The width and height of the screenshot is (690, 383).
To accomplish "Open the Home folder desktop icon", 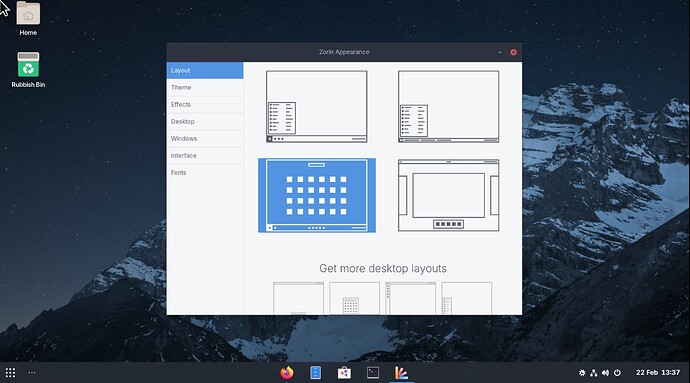I will [x=28, y=19].
